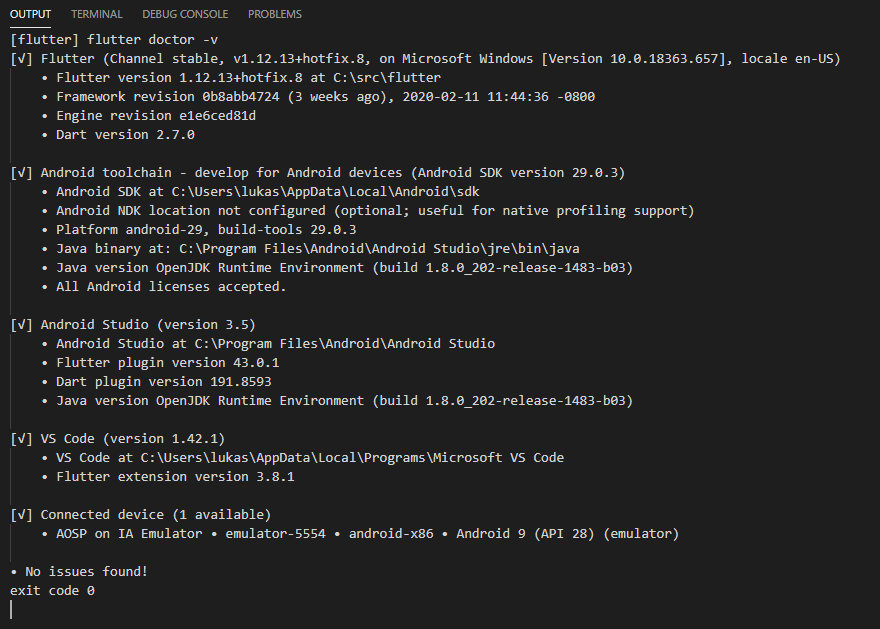Click the 'Flutter plugin version 43.0.1' line
The height and width of the screenshot is (629, 880).
(167, 363)
